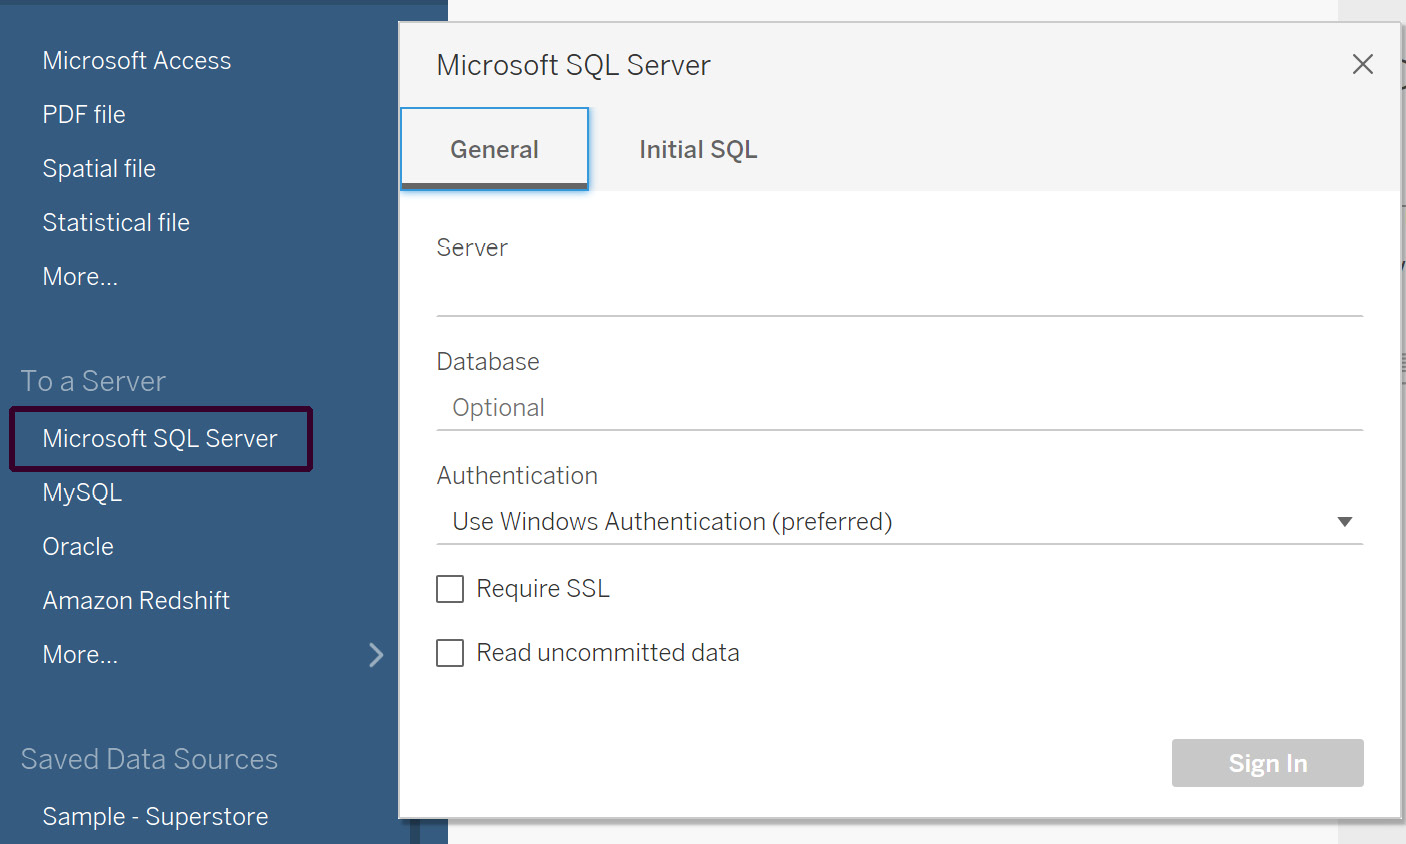Show More file connector options
The width and height of the screenshot is (1406, 844).
point(80,277)
